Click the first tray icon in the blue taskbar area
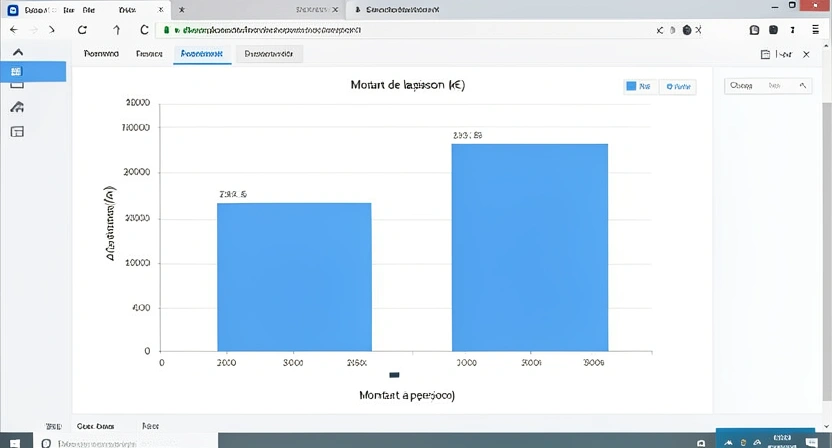Screen dimensions: 832x448 729,442
